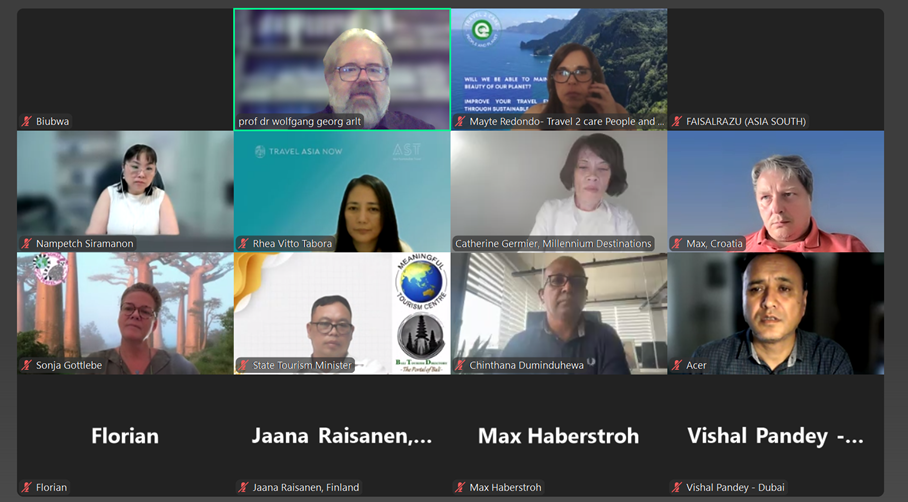908x502 pixels.
Task: Select Catherine Germier's video tile
Action: (x=559, y=191)
